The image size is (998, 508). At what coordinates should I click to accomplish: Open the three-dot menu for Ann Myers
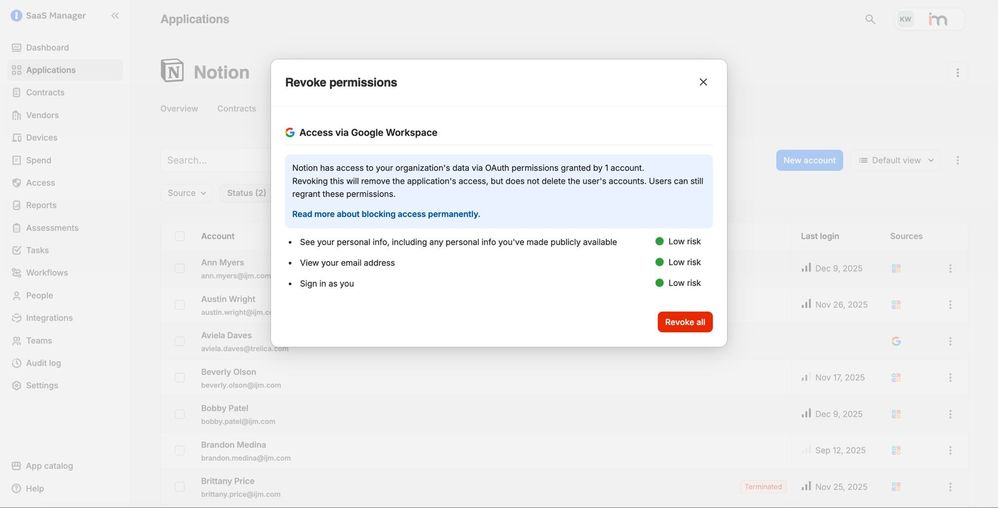coord(950,268)
